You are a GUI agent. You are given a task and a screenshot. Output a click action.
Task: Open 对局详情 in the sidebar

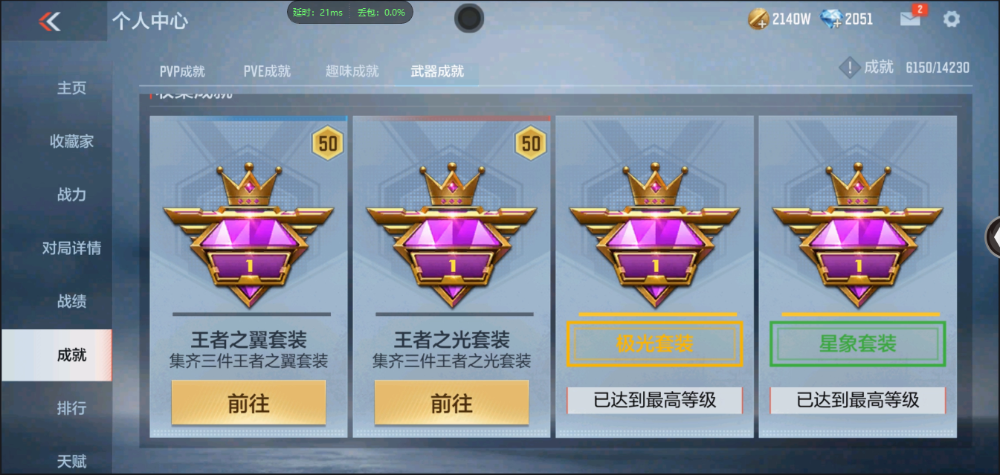[71, 248]
